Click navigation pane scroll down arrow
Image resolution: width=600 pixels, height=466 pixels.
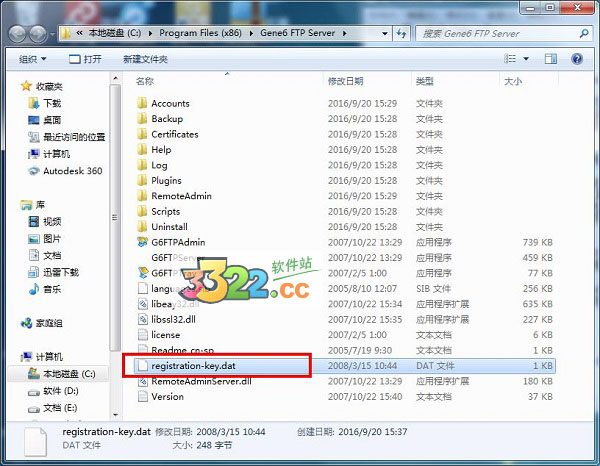click(x=116, y=414)
